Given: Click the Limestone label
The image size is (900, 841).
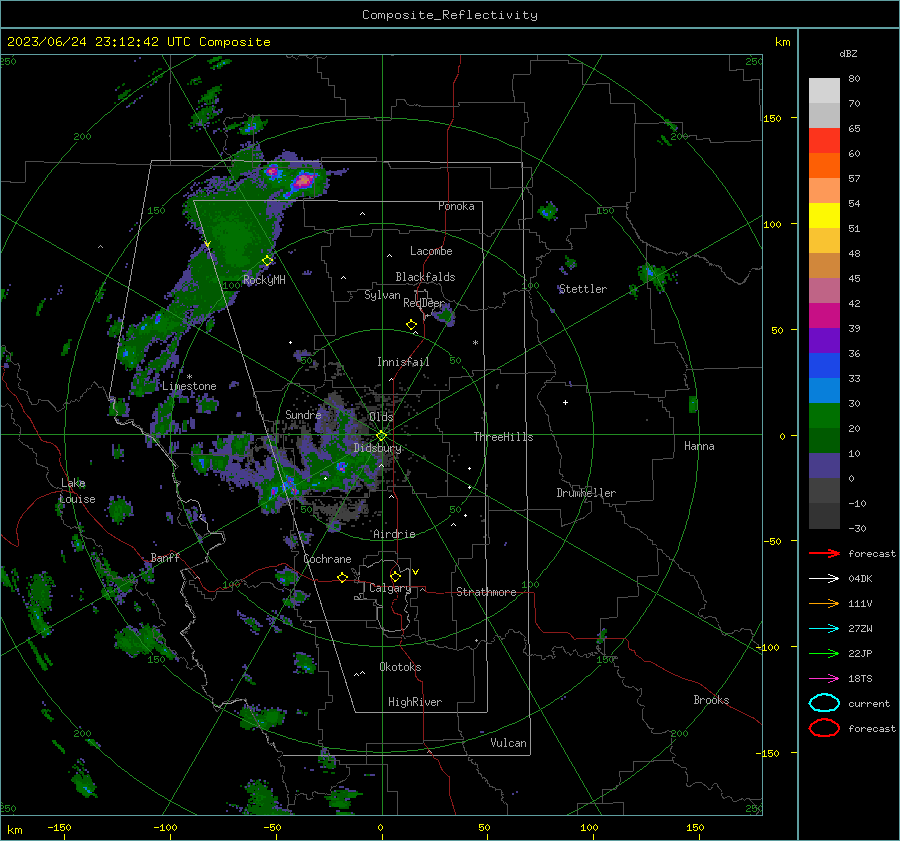Looking at the screenshot, I should (189, 386).
